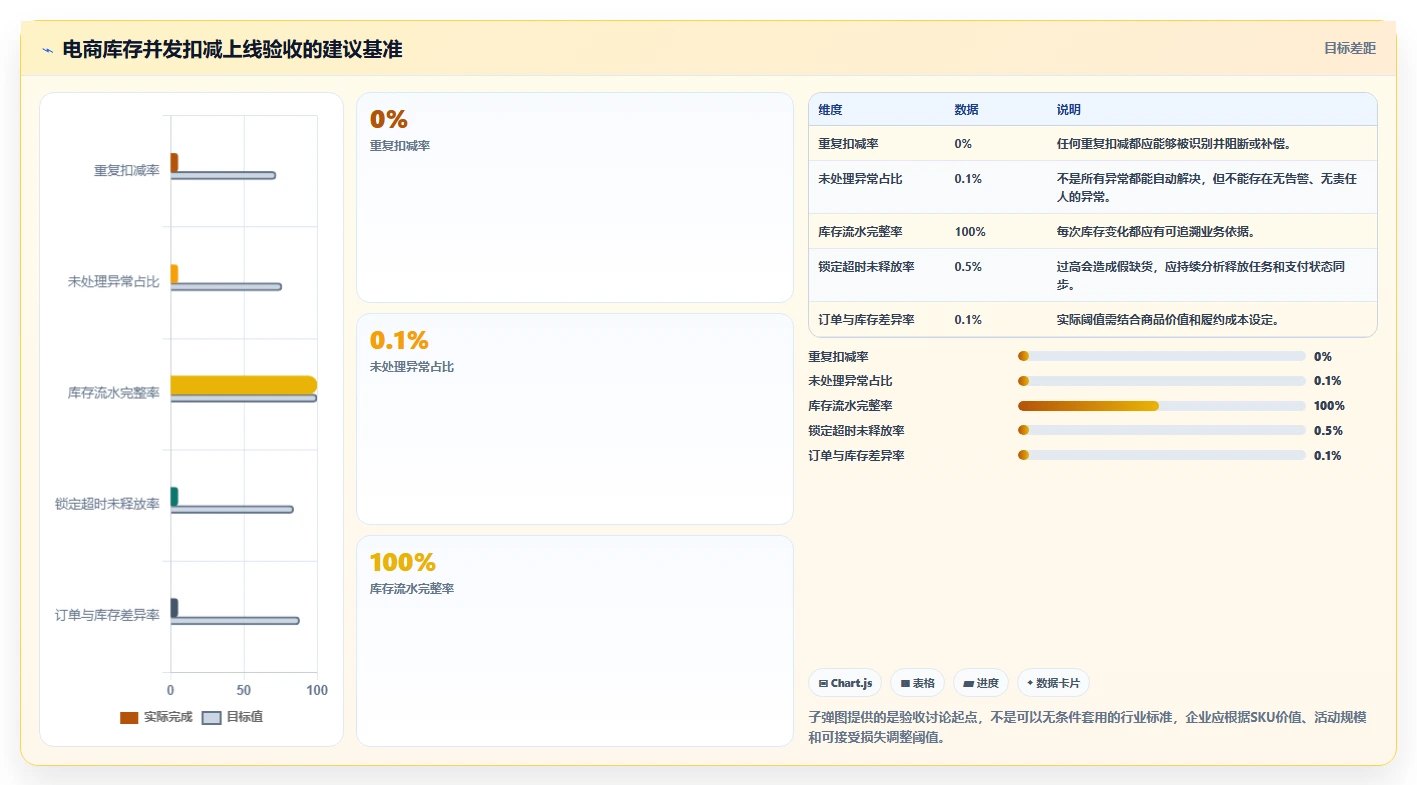Click the 重复扣减率 axis label in chart

(127, 171)
